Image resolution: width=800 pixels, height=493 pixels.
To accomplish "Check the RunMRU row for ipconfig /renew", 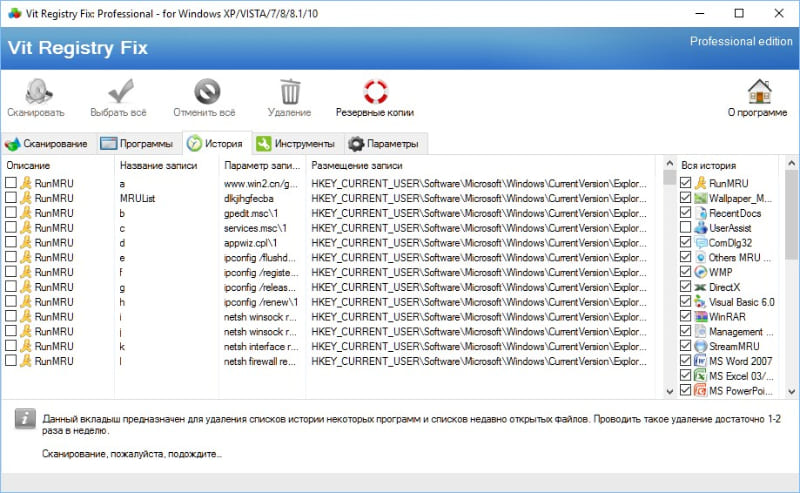I will (x=11, y=301).
